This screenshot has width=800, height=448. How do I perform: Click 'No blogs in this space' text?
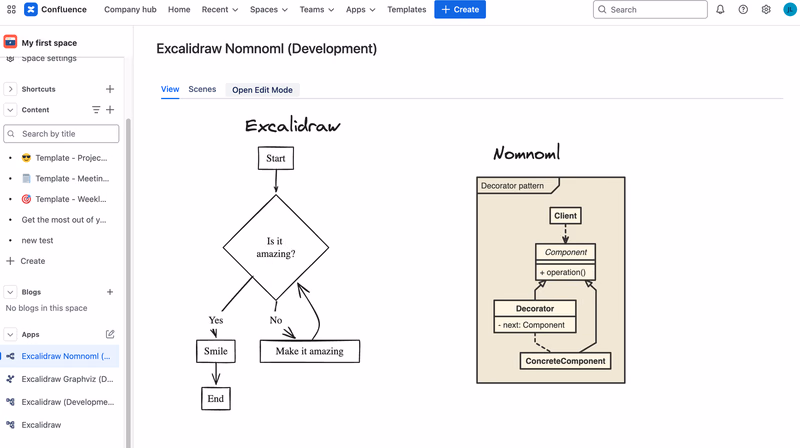pos(46,308)
